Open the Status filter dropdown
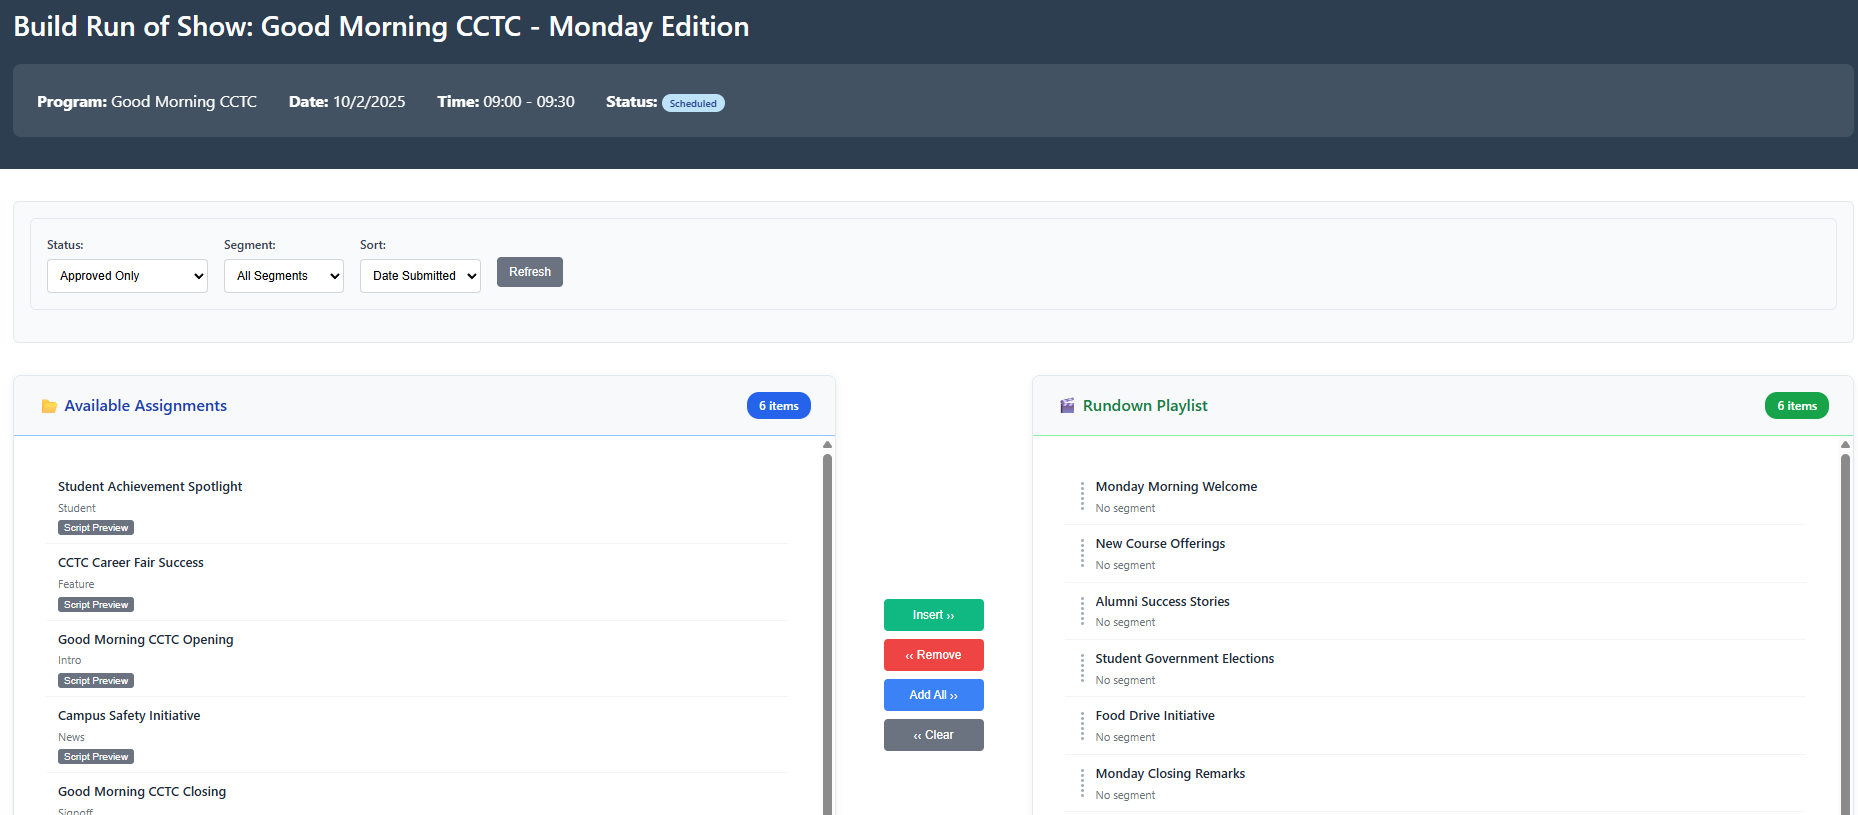This screenshot has width=1858, height=815. point(127,276)
